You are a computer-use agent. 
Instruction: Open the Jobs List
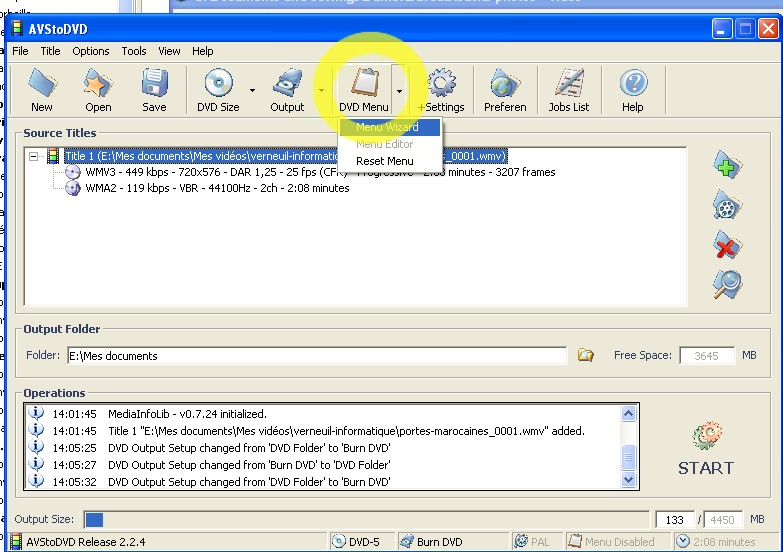point(569,89)
